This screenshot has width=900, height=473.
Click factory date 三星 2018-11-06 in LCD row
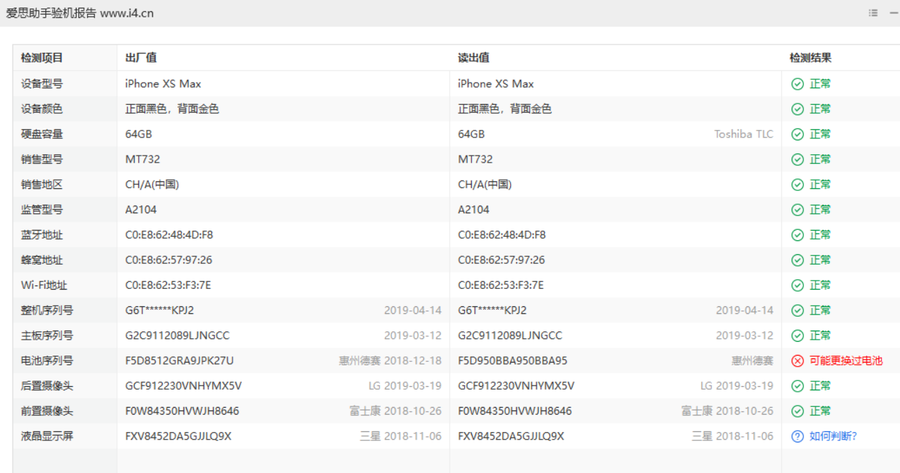pyautogui.click(x=401, y=436)
